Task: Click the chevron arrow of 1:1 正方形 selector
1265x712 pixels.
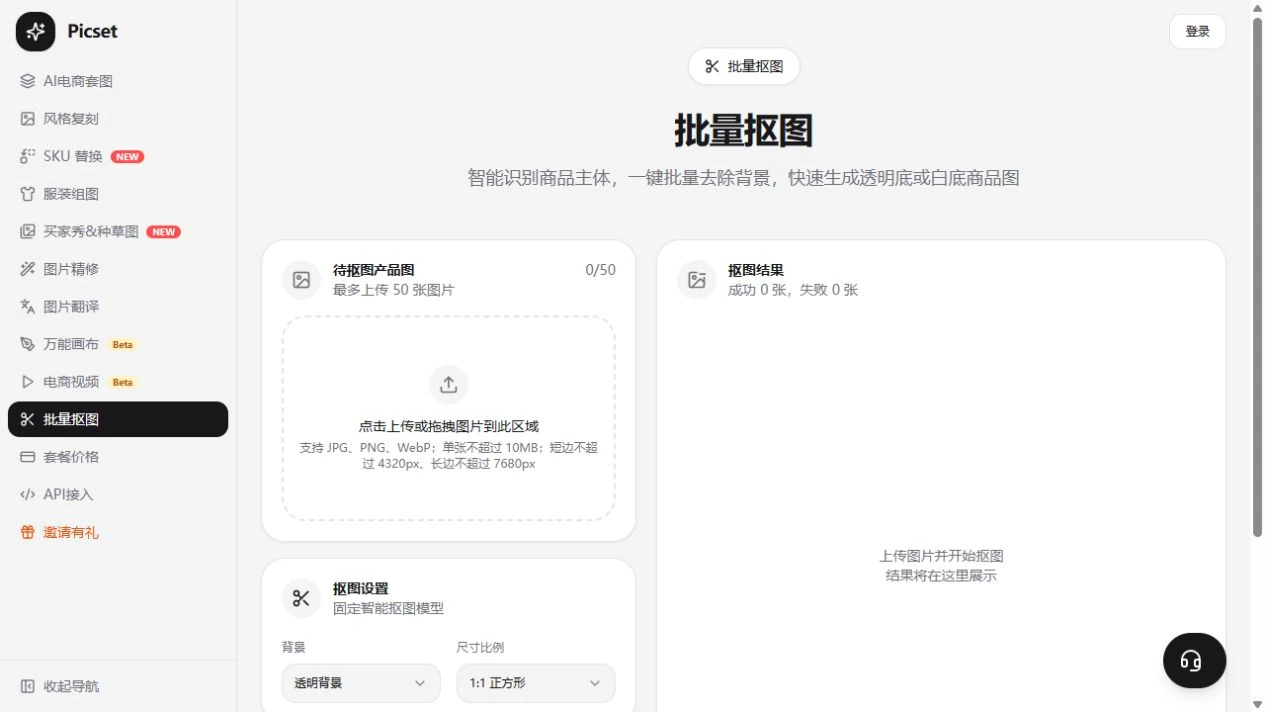Action: [x=595, y=683]
